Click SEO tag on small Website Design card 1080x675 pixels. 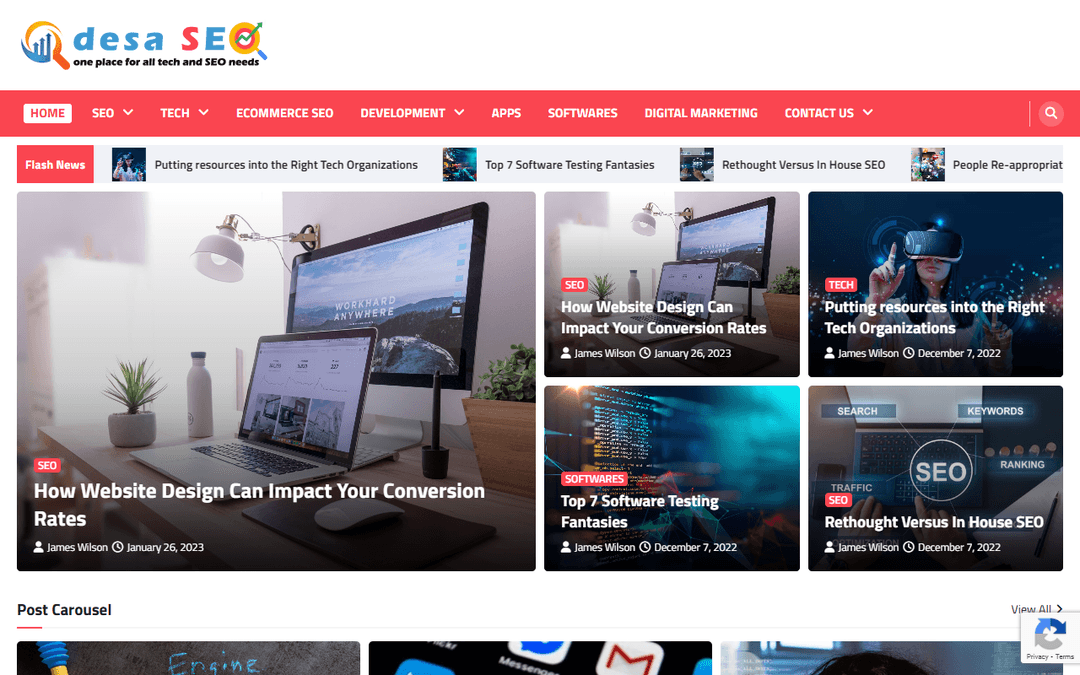[574, 284]
